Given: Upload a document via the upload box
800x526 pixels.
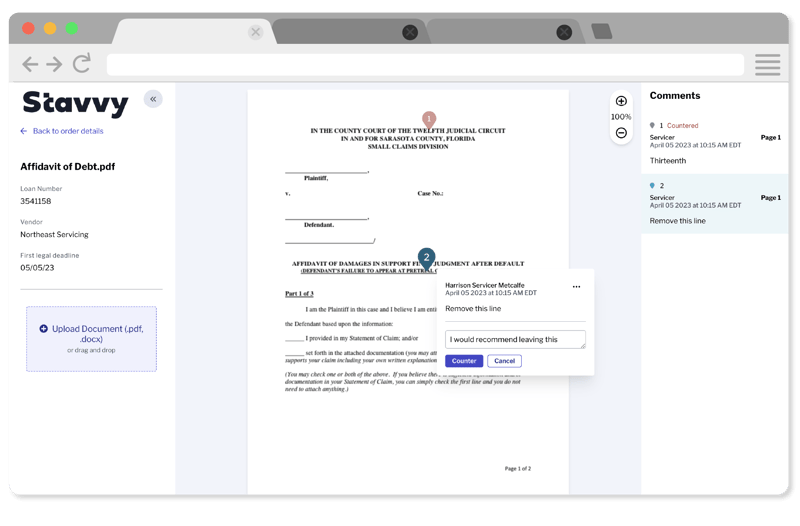Looking at the screenshot, I should (x=91, y=339).
